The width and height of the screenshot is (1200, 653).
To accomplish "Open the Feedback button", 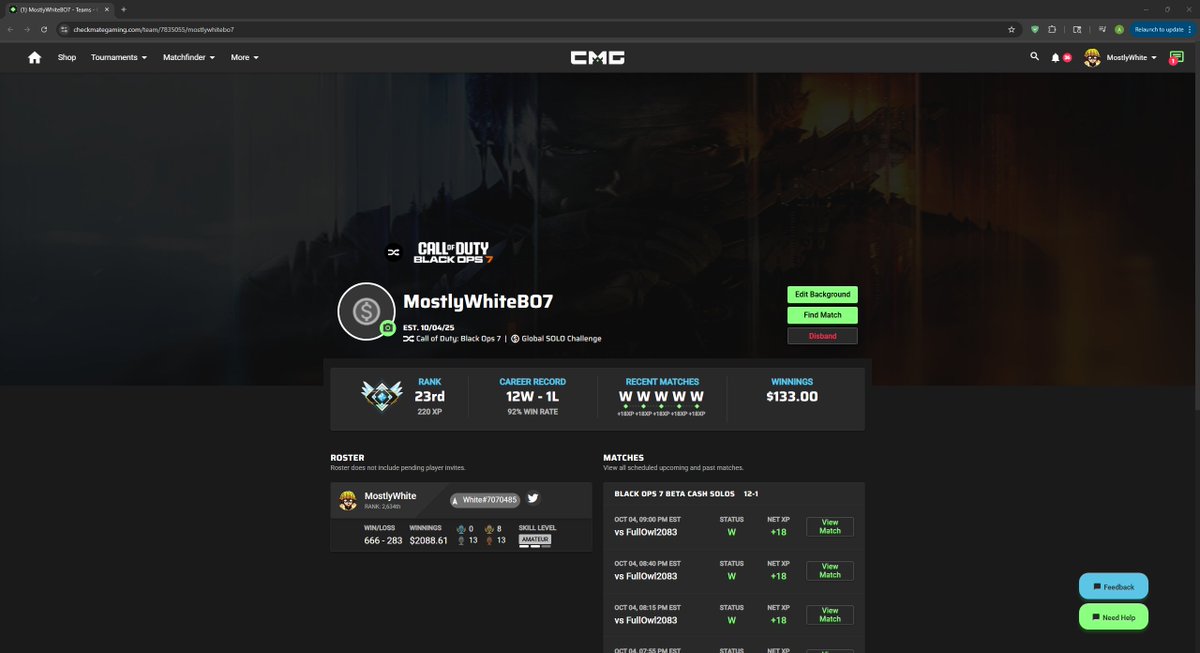I will (x=1114, y=587).
